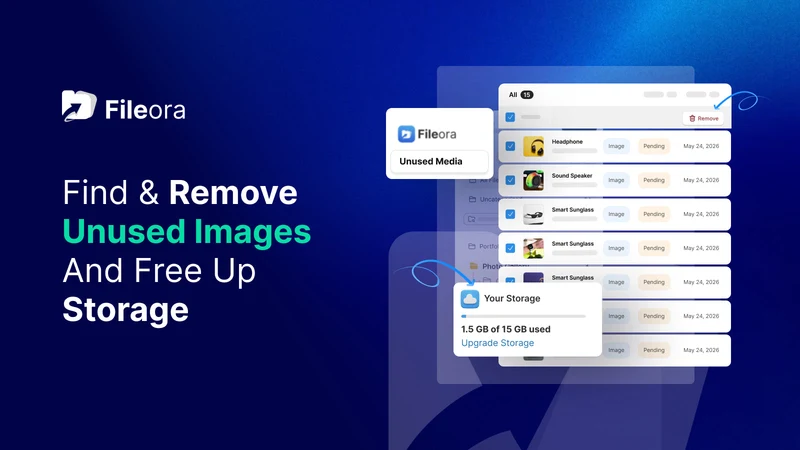Screen dimensions: 800x450
Task: Uncheck checkbox beside green Smart Sunglass thumbnail
Action: point(510,248)
